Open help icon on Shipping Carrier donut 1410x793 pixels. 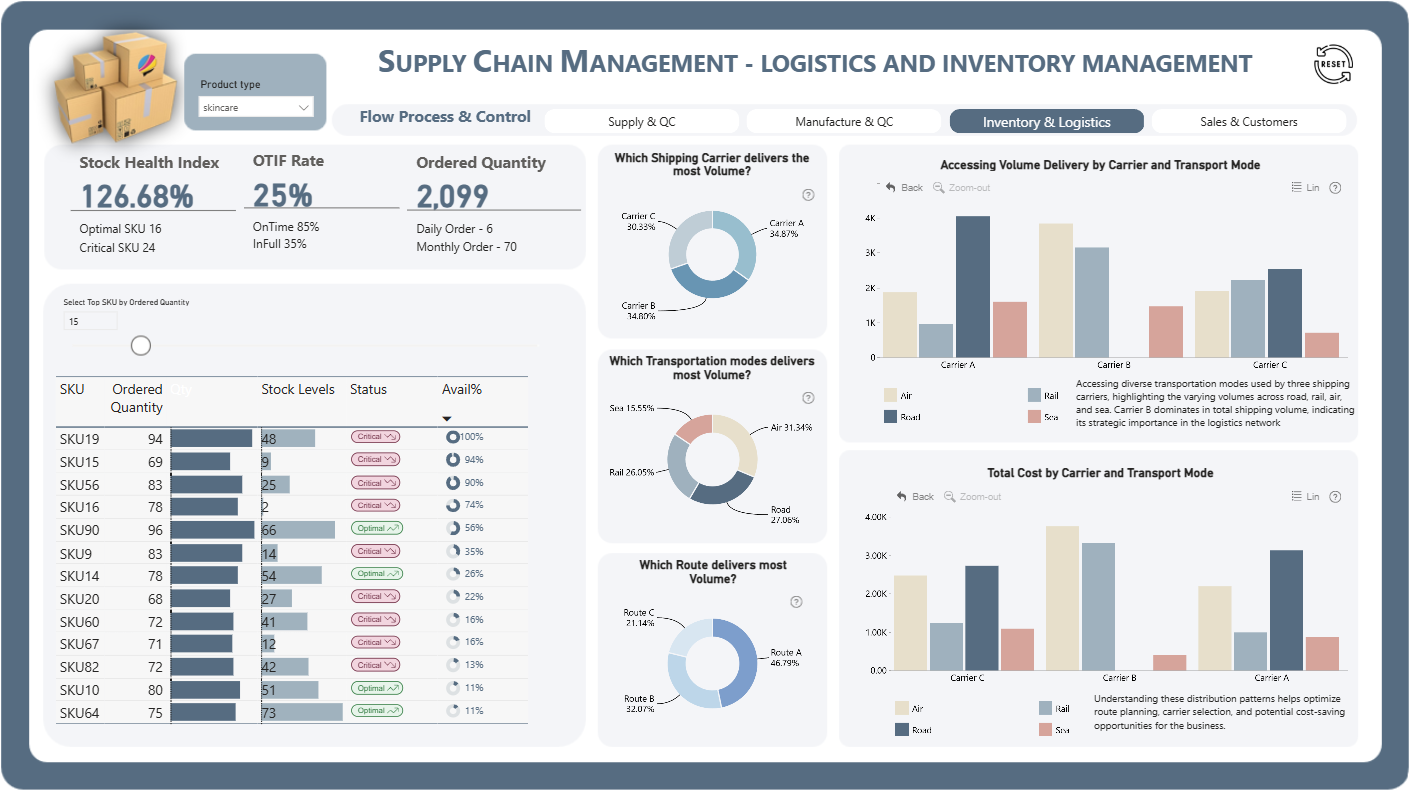pos(808,196)
